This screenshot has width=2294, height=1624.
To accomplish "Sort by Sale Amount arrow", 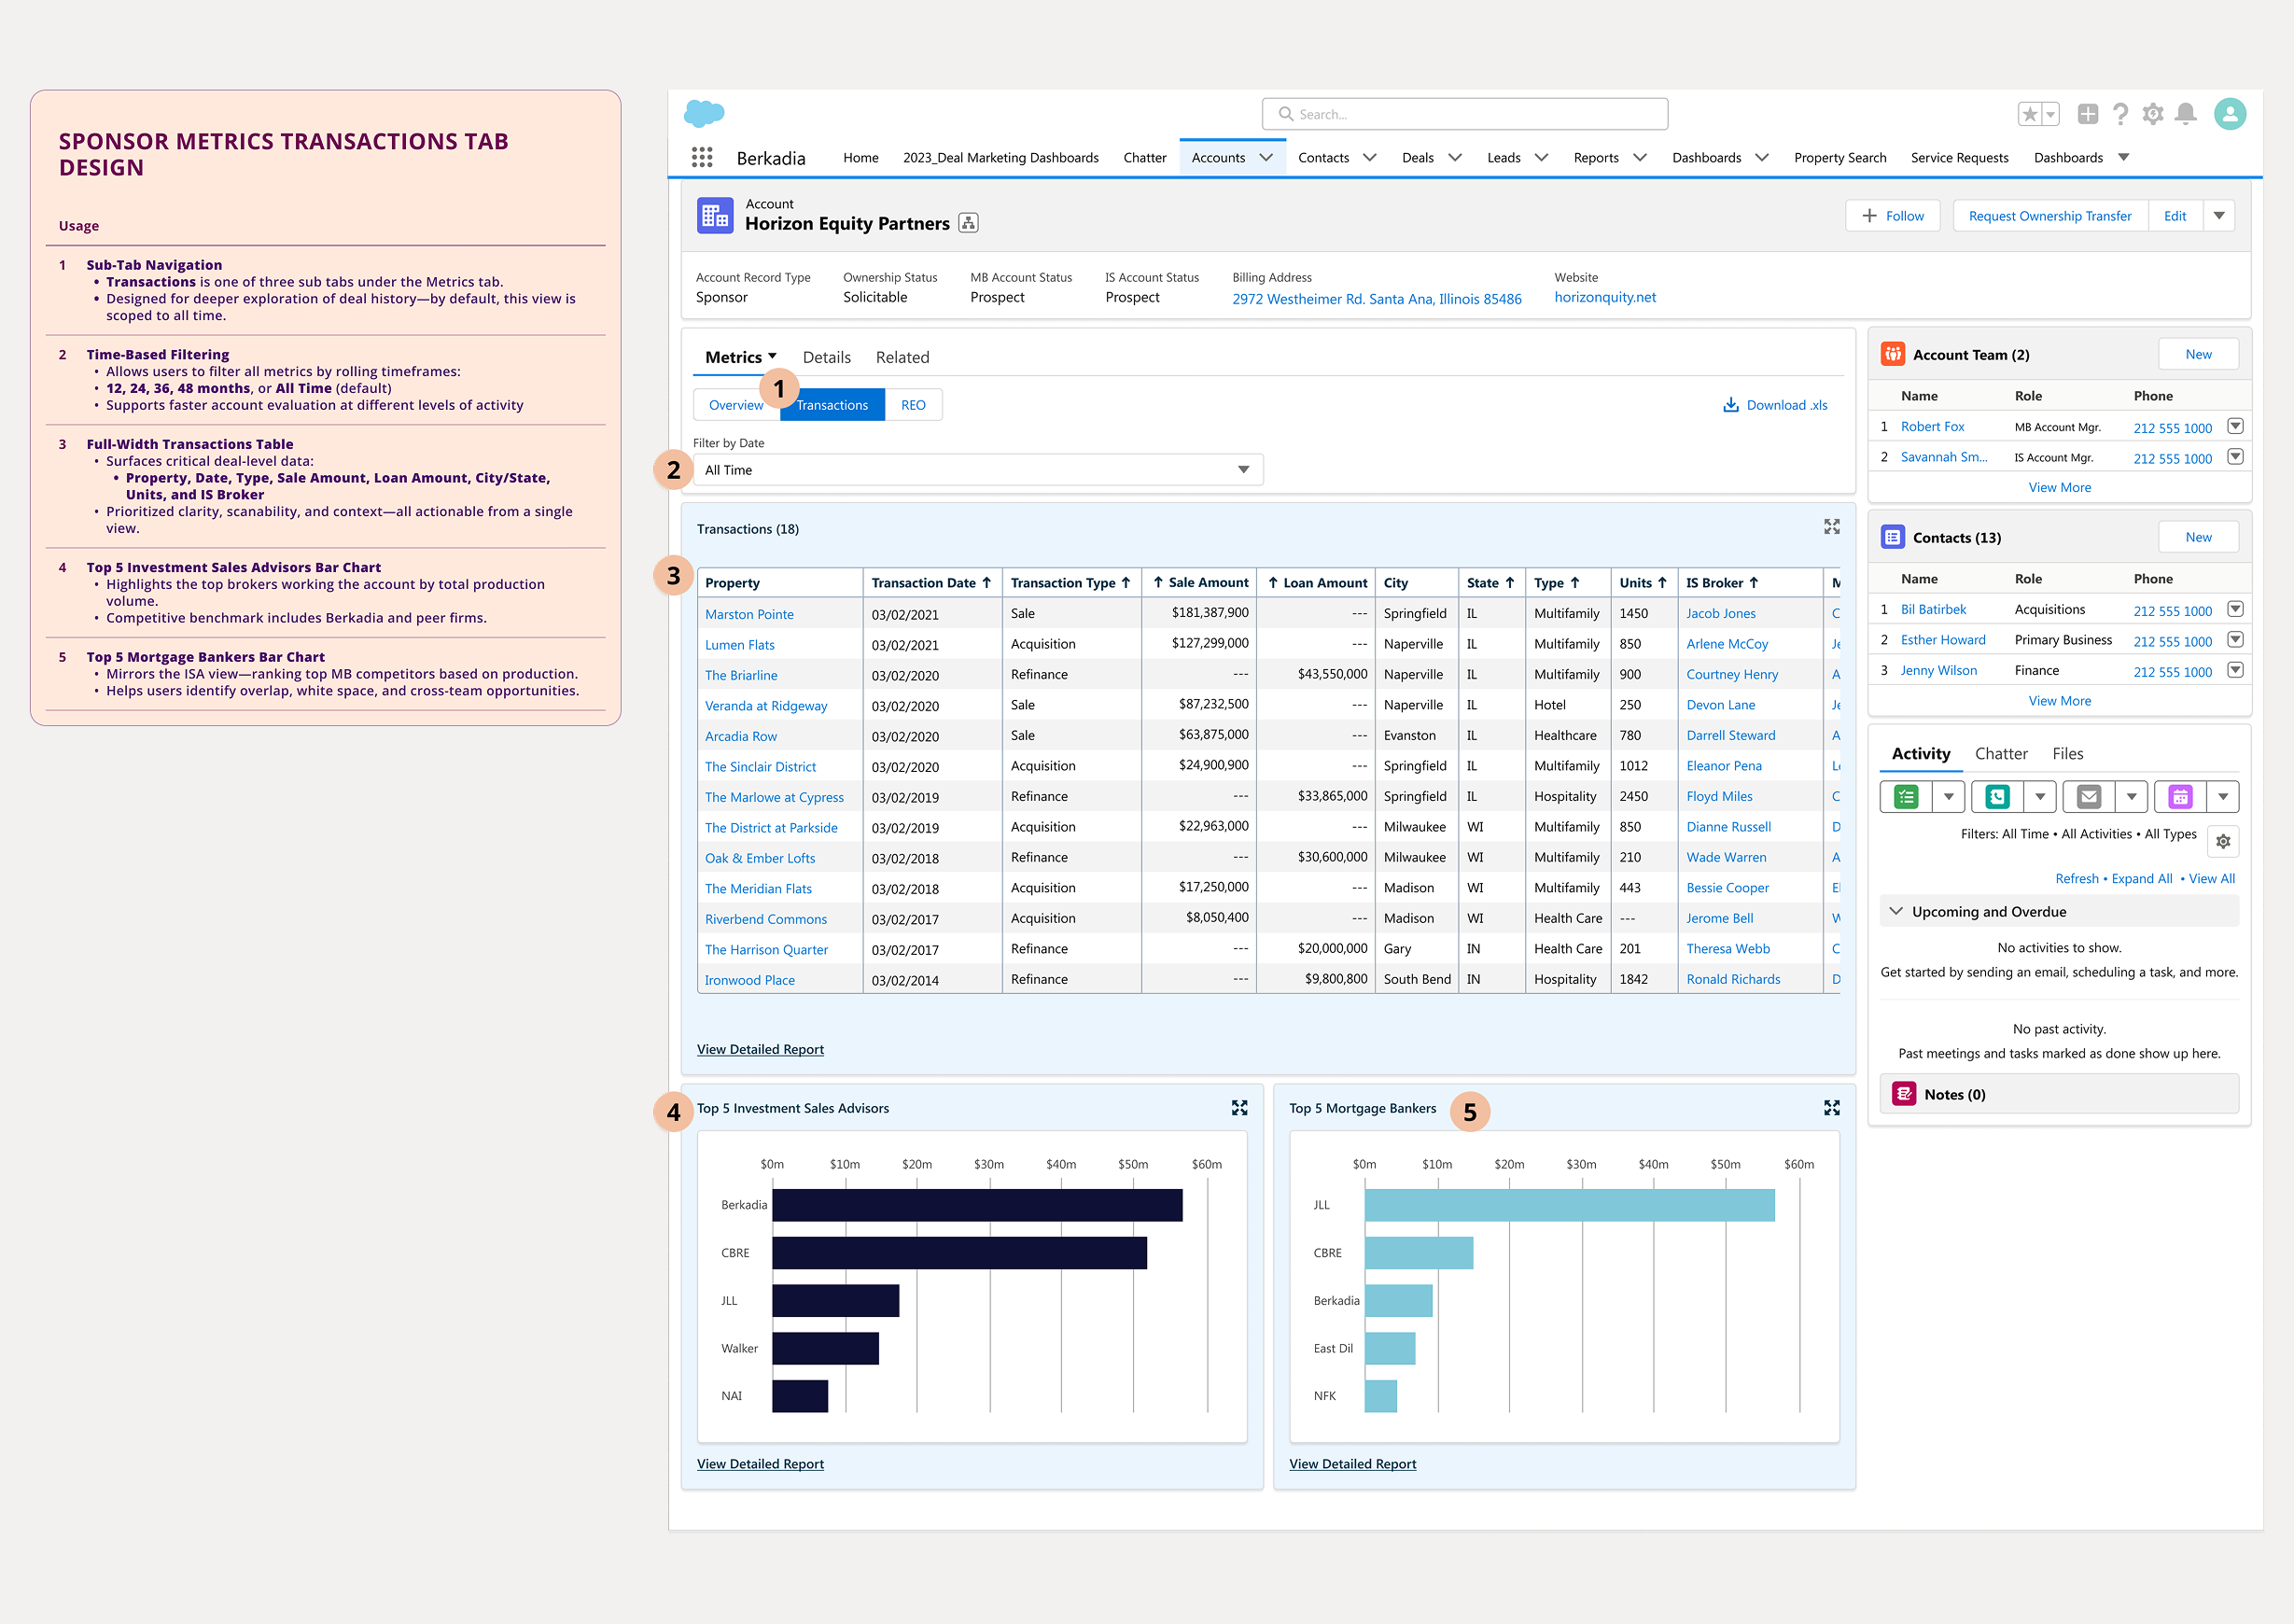I will (1158, 583).
